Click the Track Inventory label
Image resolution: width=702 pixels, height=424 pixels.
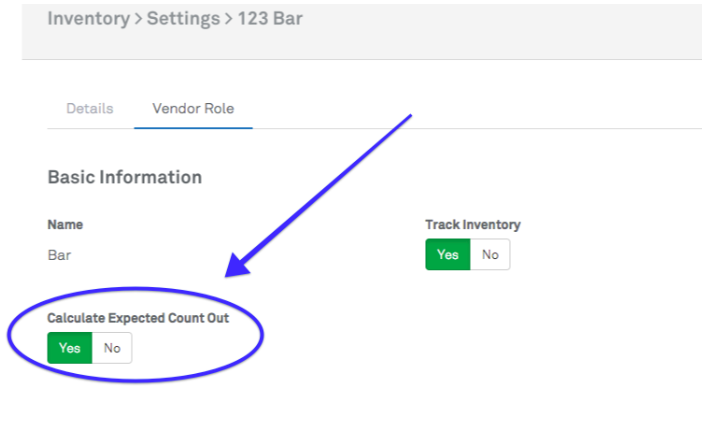[473, 225]
